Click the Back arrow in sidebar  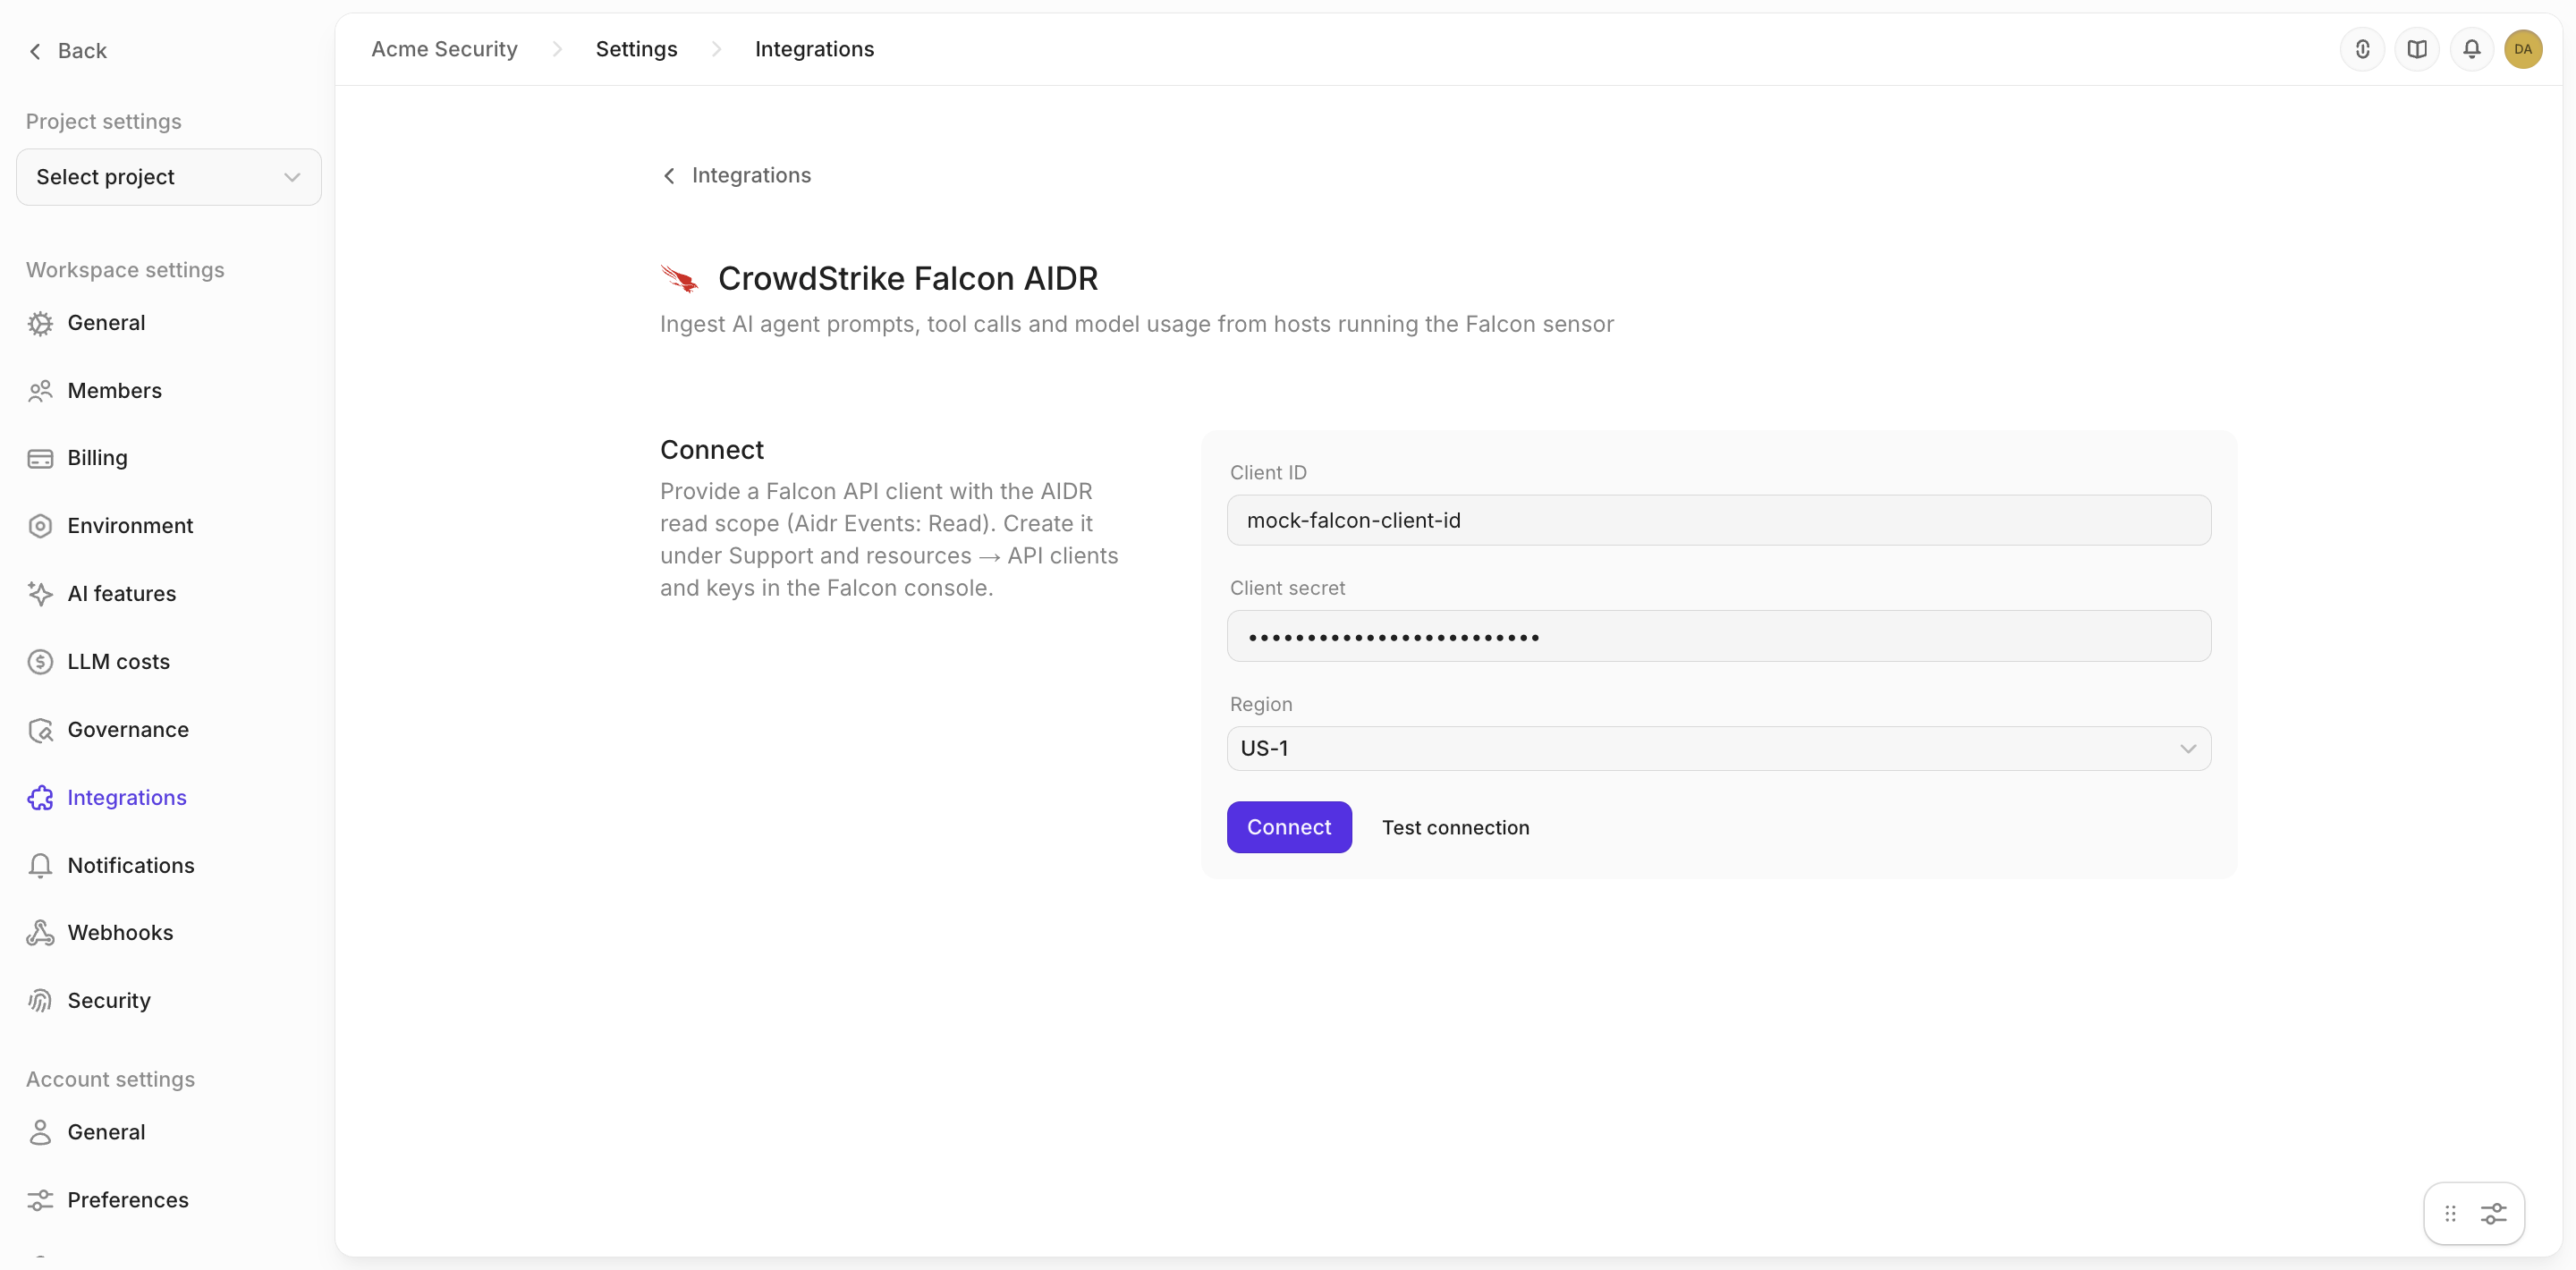36,51
